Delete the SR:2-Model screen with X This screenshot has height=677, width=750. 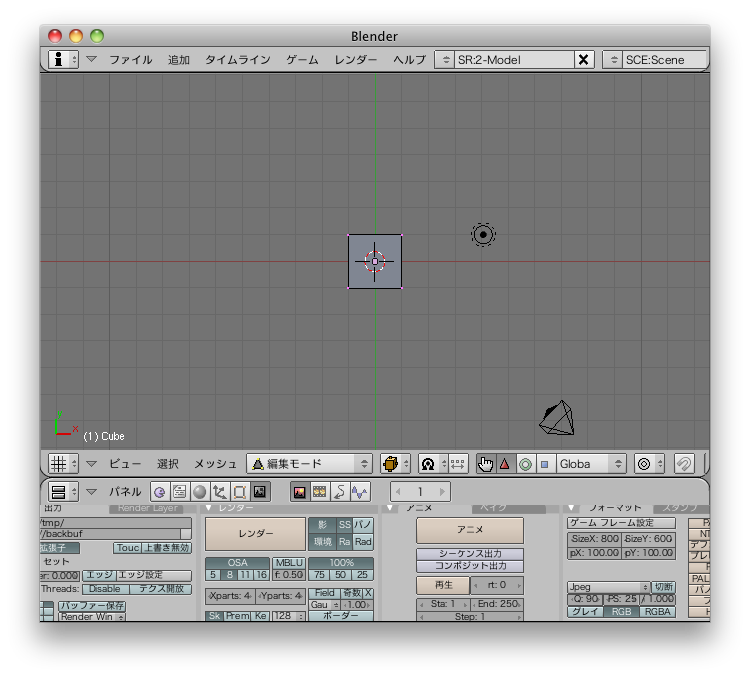click(x=584, y=60)
